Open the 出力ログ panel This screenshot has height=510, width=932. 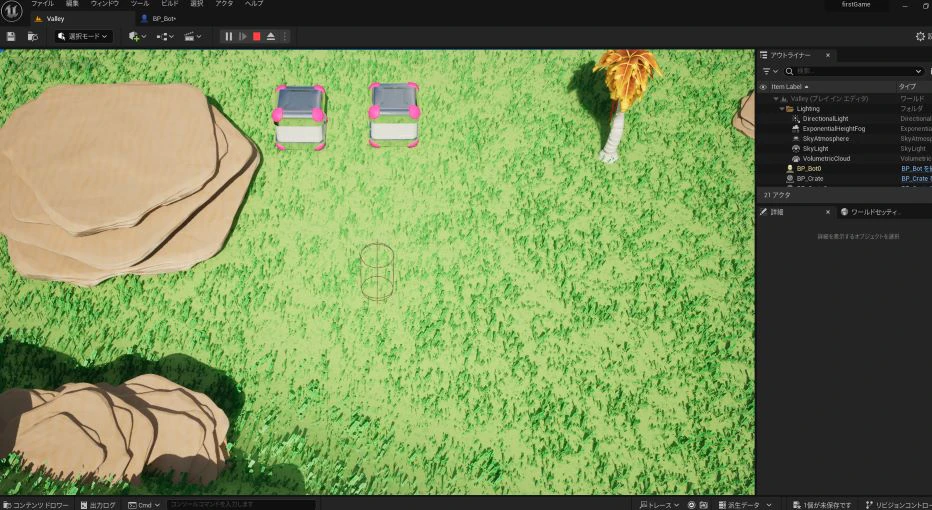click(98, 505)
